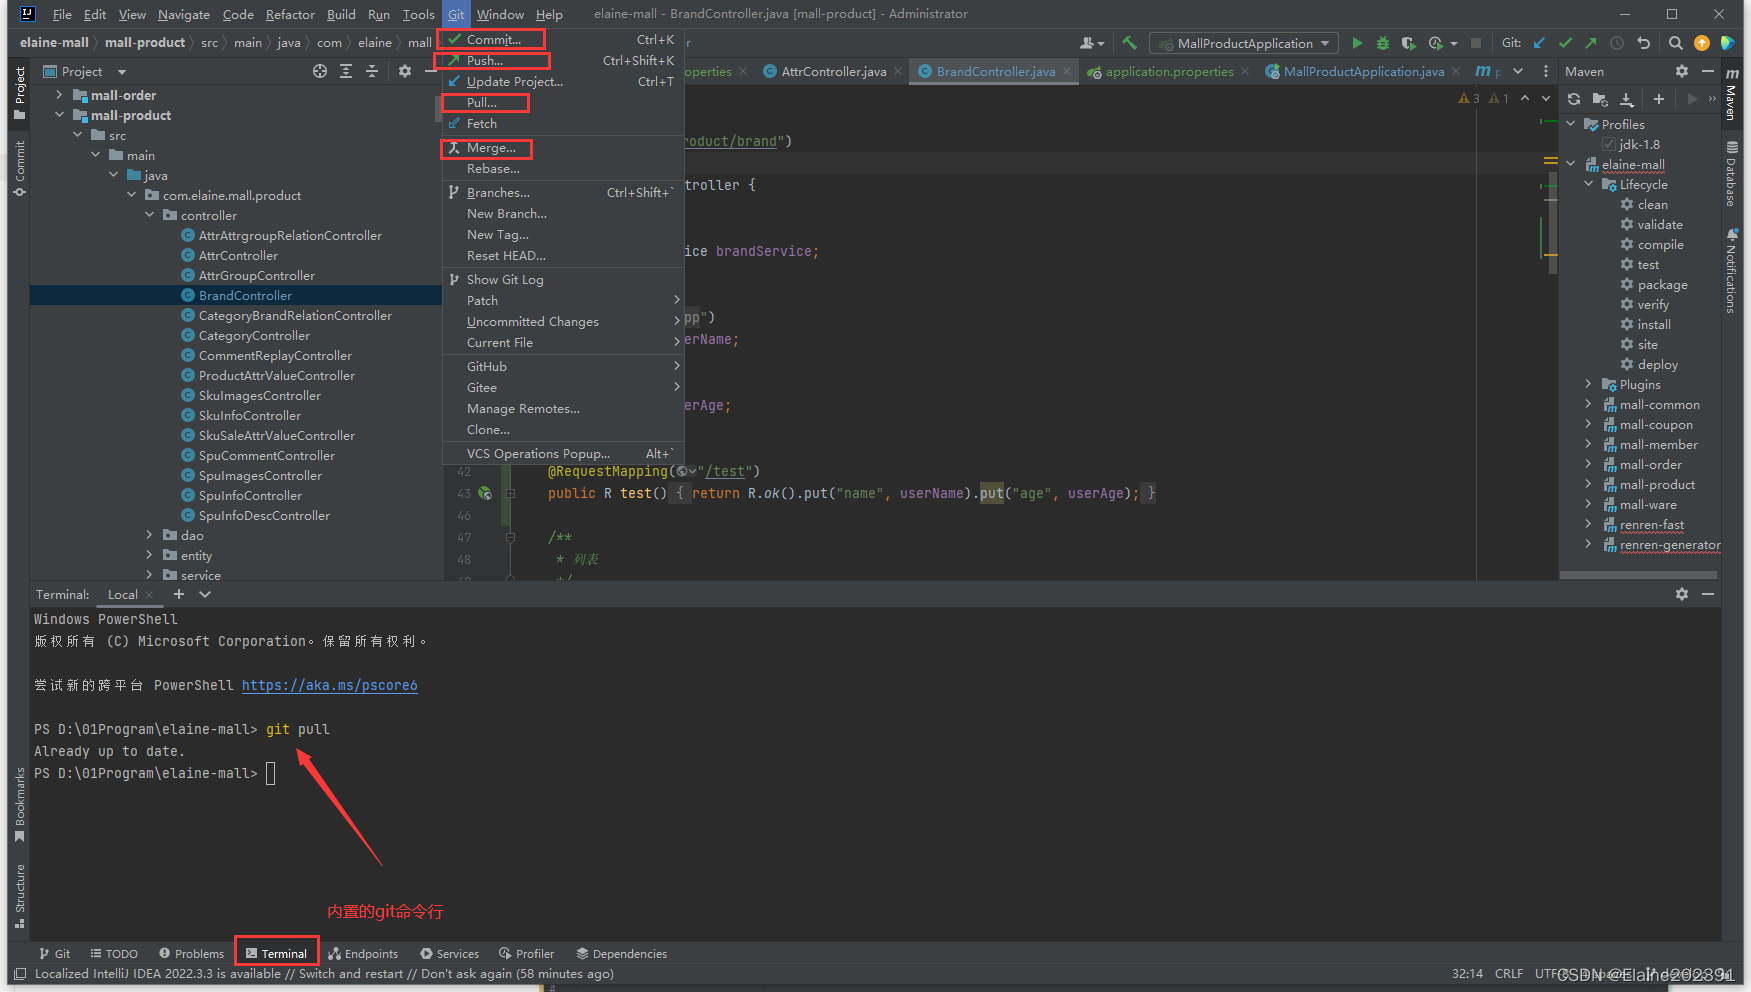Screen dimensions: 1751x992
Task: Open the Refactor menu in the menu bar
Action: [x=290, y=14]
